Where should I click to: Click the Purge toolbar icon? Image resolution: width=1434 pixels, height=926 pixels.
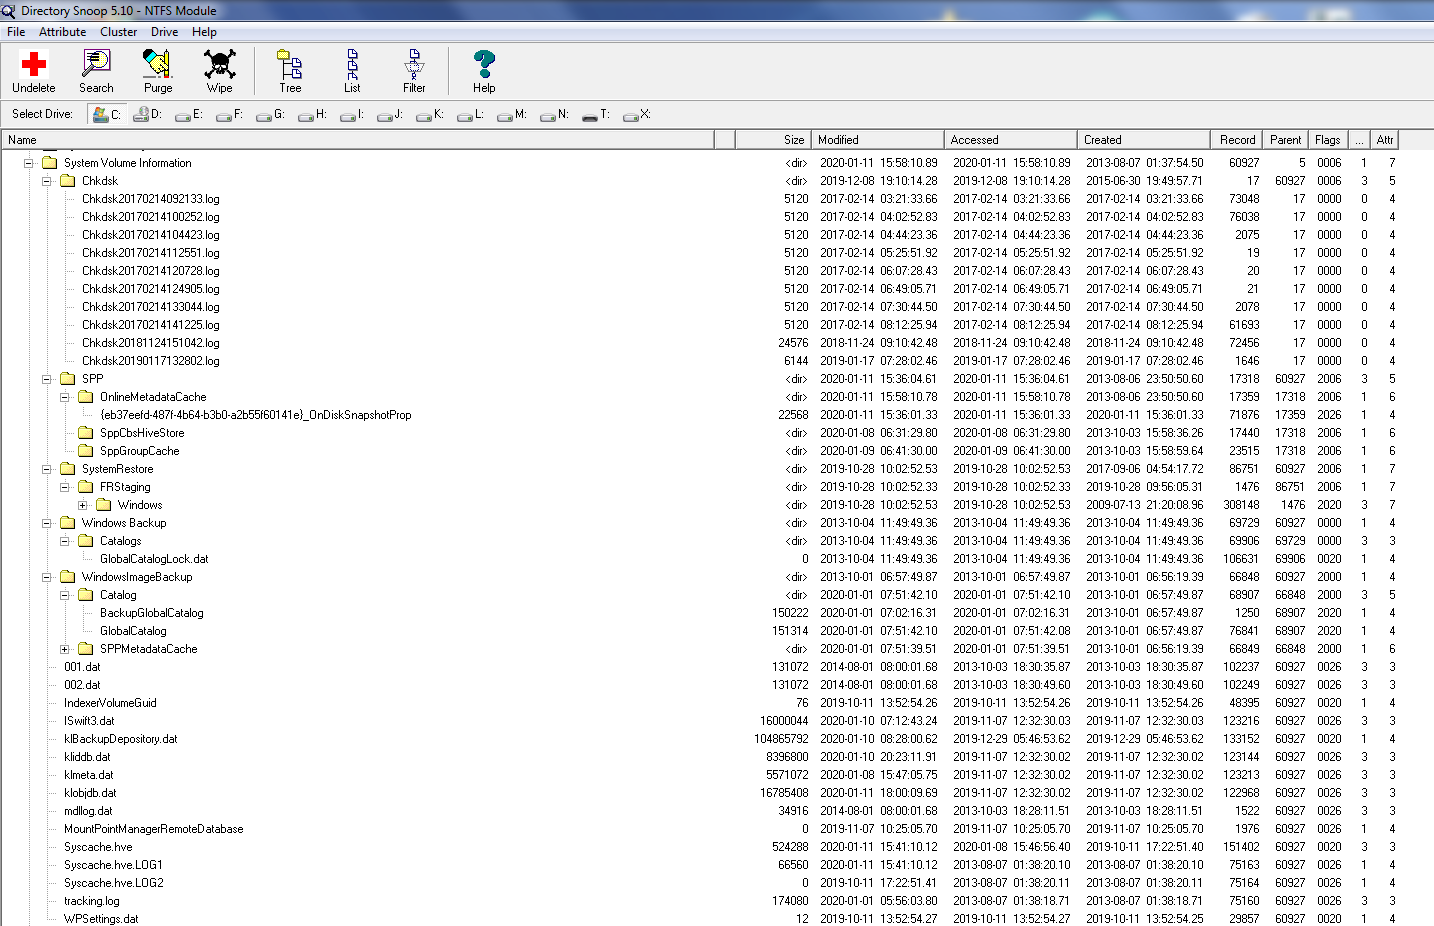pos(158,71)
